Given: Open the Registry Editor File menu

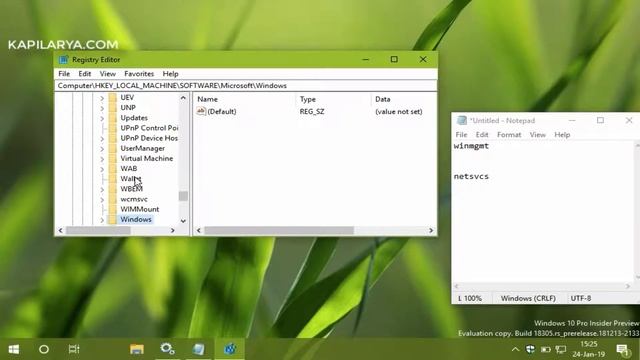Looking at the screenshot, I should [64, 74].
